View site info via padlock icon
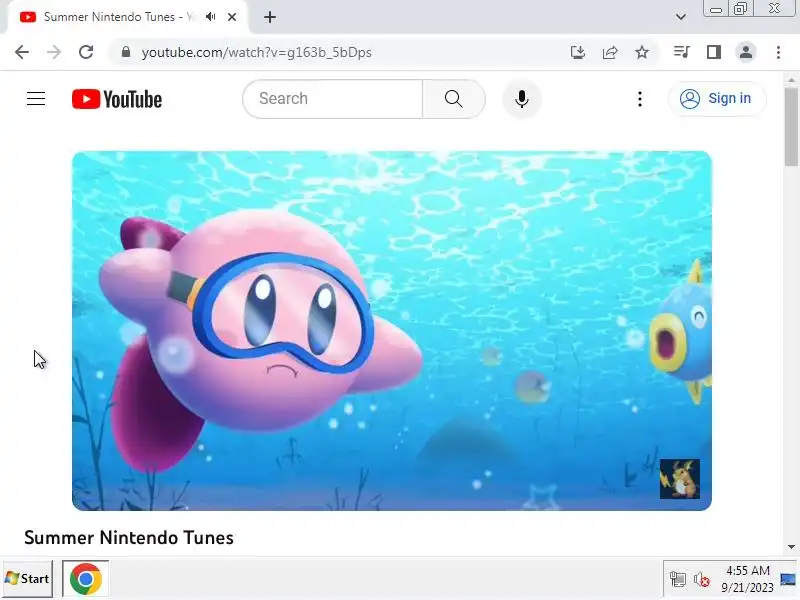Viewport: 800px width, 600px height. 126,52
